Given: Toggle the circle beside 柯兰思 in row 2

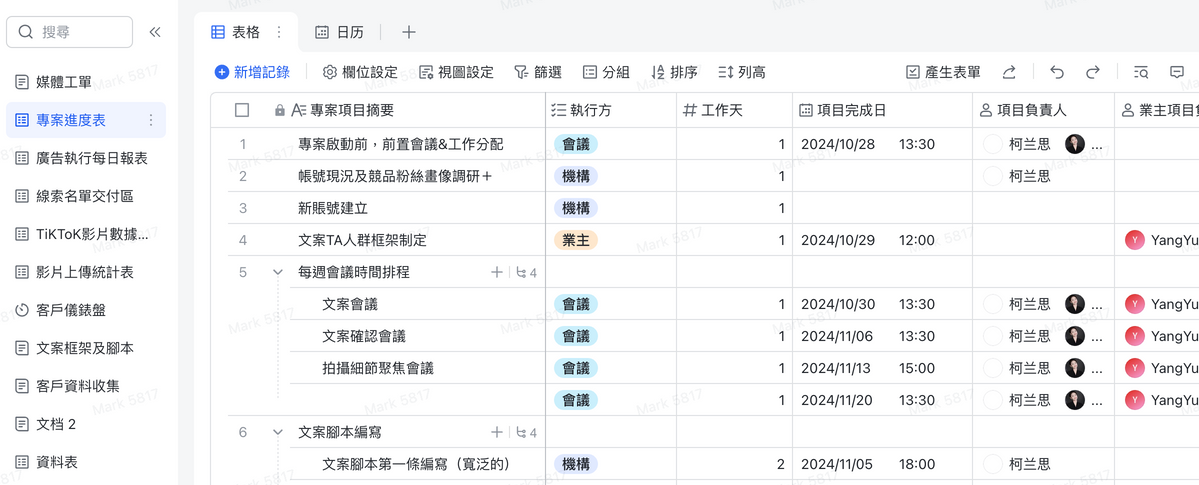Looking at the screenshot, I should pos(992,176).
